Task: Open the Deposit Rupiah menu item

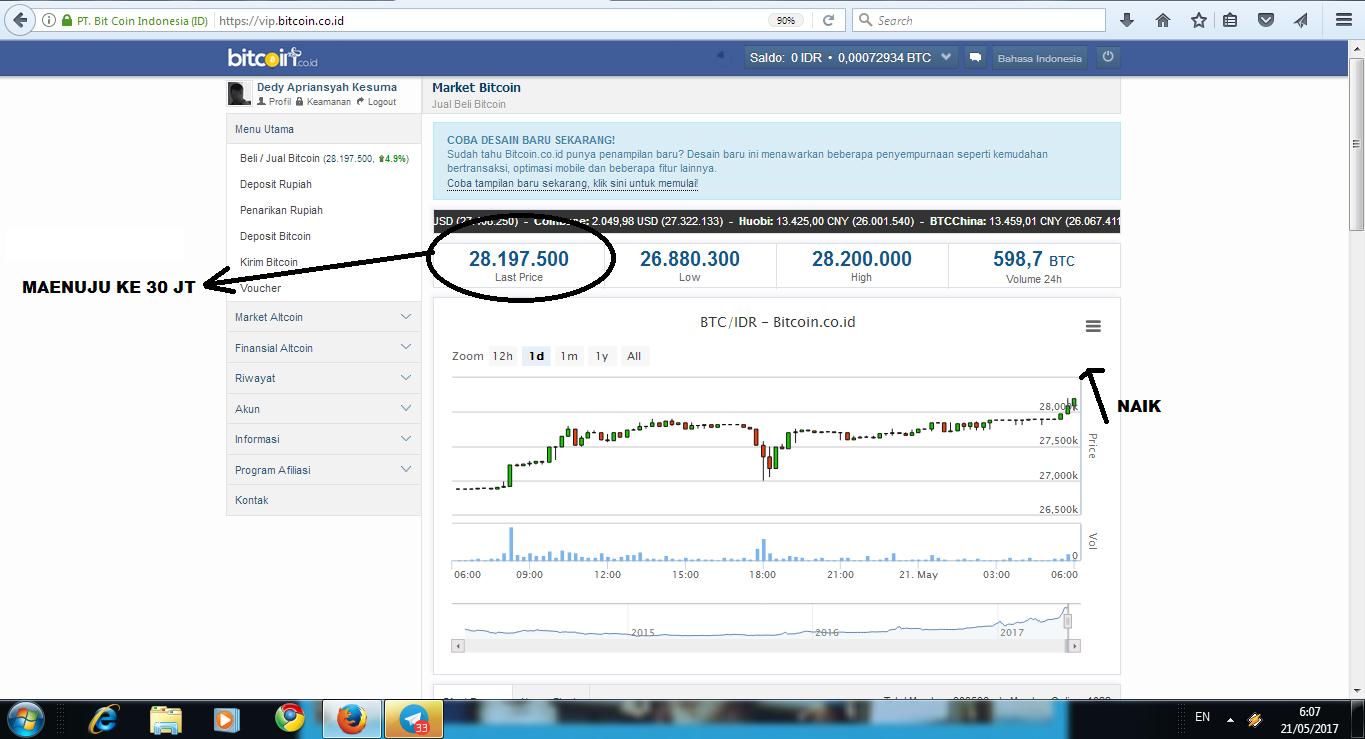Action: [276, 184]
